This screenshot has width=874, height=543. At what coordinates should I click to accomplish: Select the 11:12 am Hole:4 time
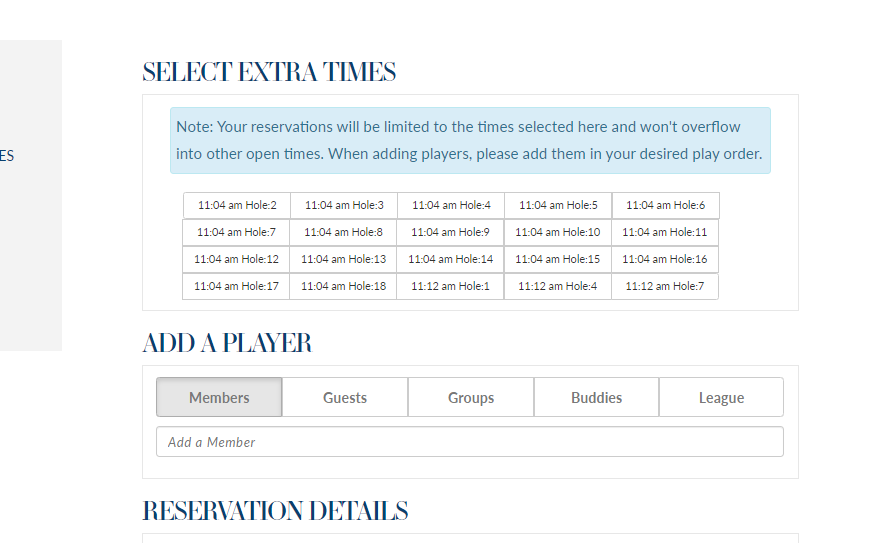point(557,286)
